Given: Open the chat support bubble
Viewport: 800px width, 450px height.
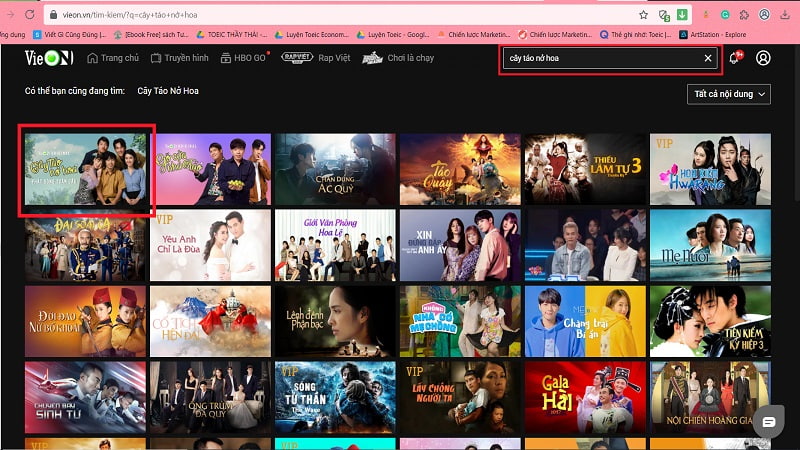Looking at the screenshot, I should click(768, 422).
